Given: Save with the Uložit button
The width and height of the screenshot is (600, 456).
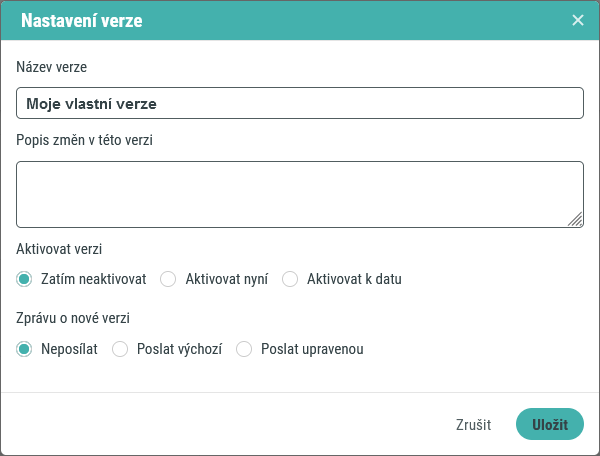Looking at the screenshot, I should [549, 424].
